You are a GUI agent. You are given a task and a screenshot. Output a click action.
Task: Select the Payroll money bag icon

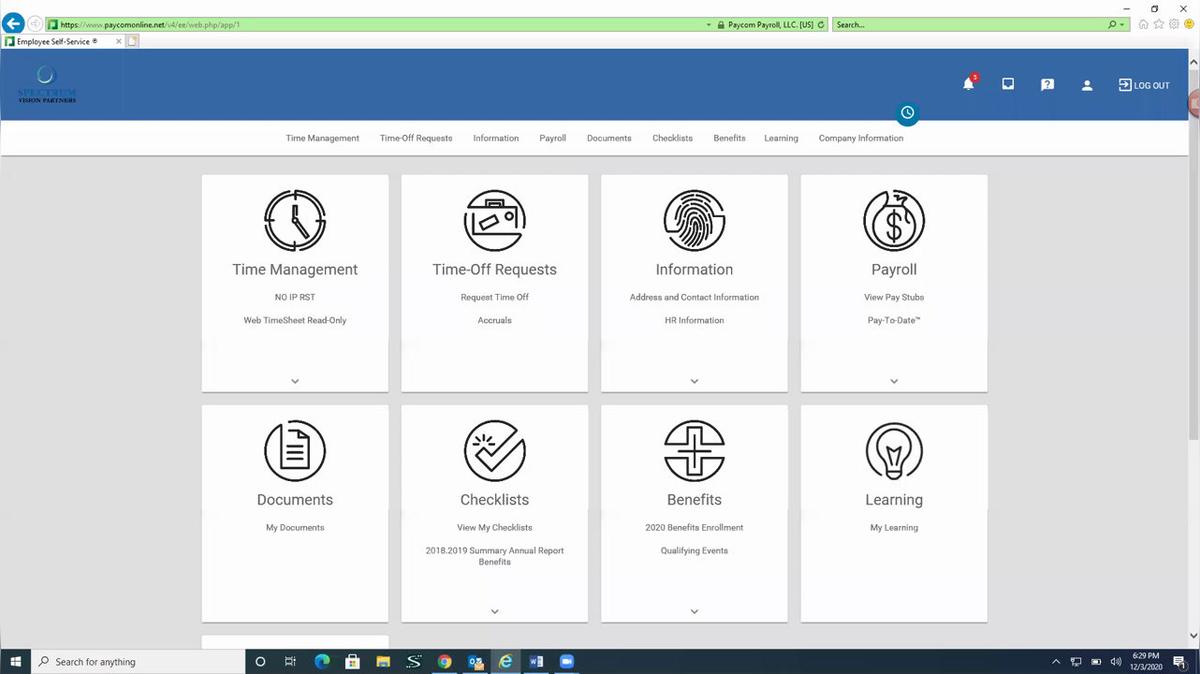point(893,220)
